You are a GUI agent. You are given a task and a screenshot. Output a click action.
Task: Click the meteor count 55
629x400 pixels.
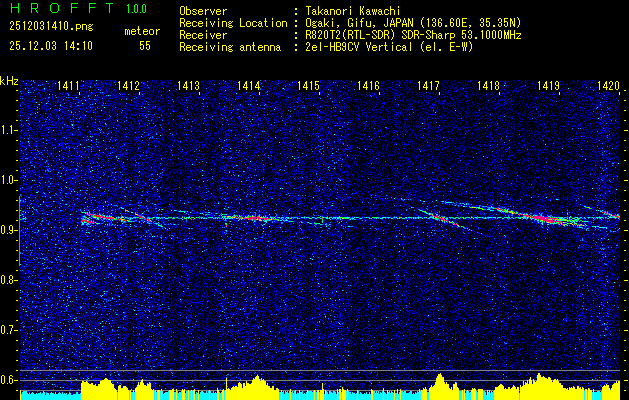coord(145,46)
